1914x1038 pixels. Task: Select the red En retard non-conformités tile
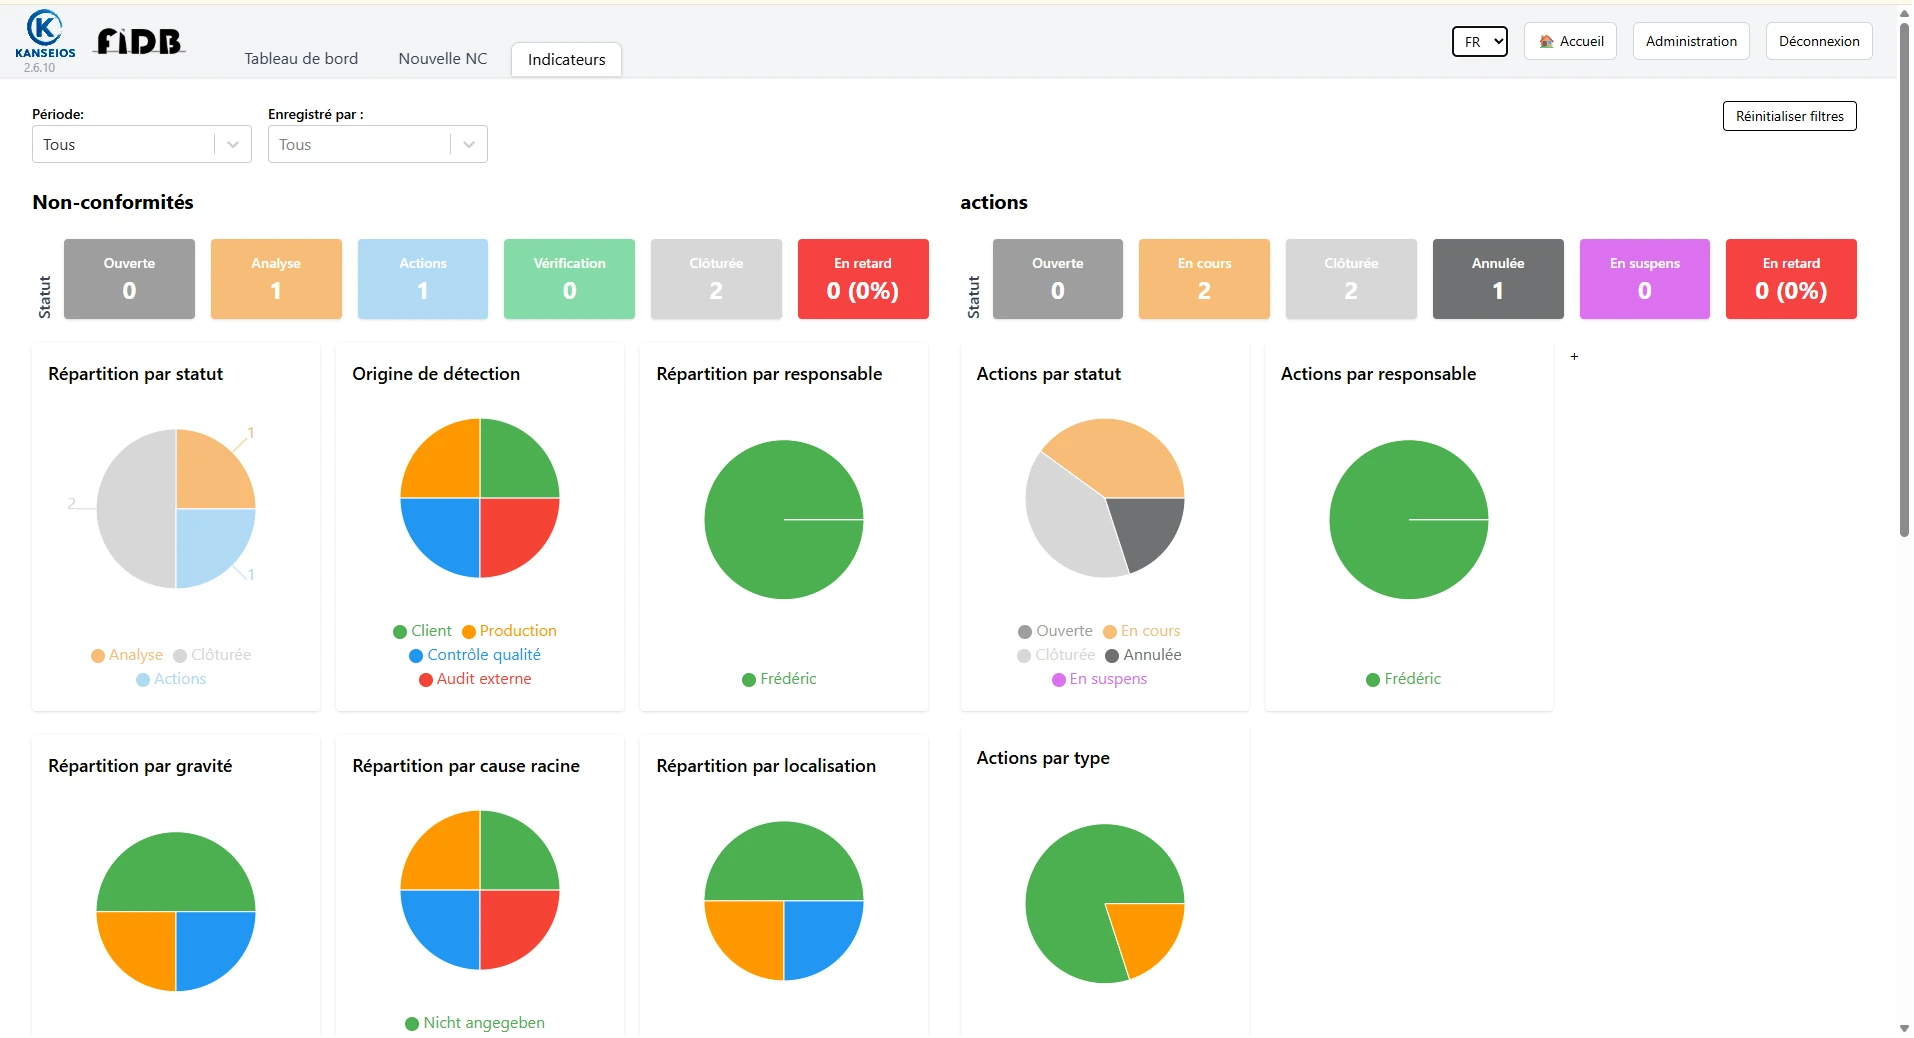click(x=862, y=279)
